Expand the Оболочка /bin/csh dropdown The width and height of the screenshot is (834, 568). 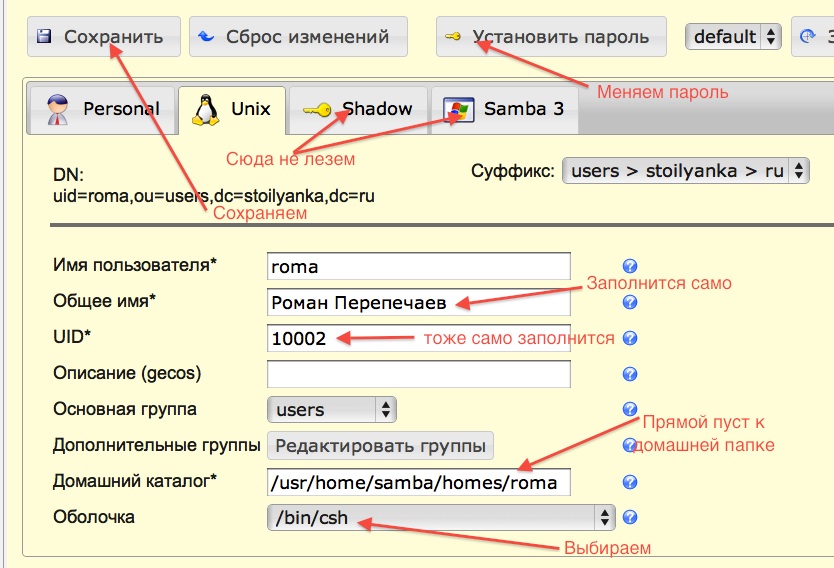(441, 518)
